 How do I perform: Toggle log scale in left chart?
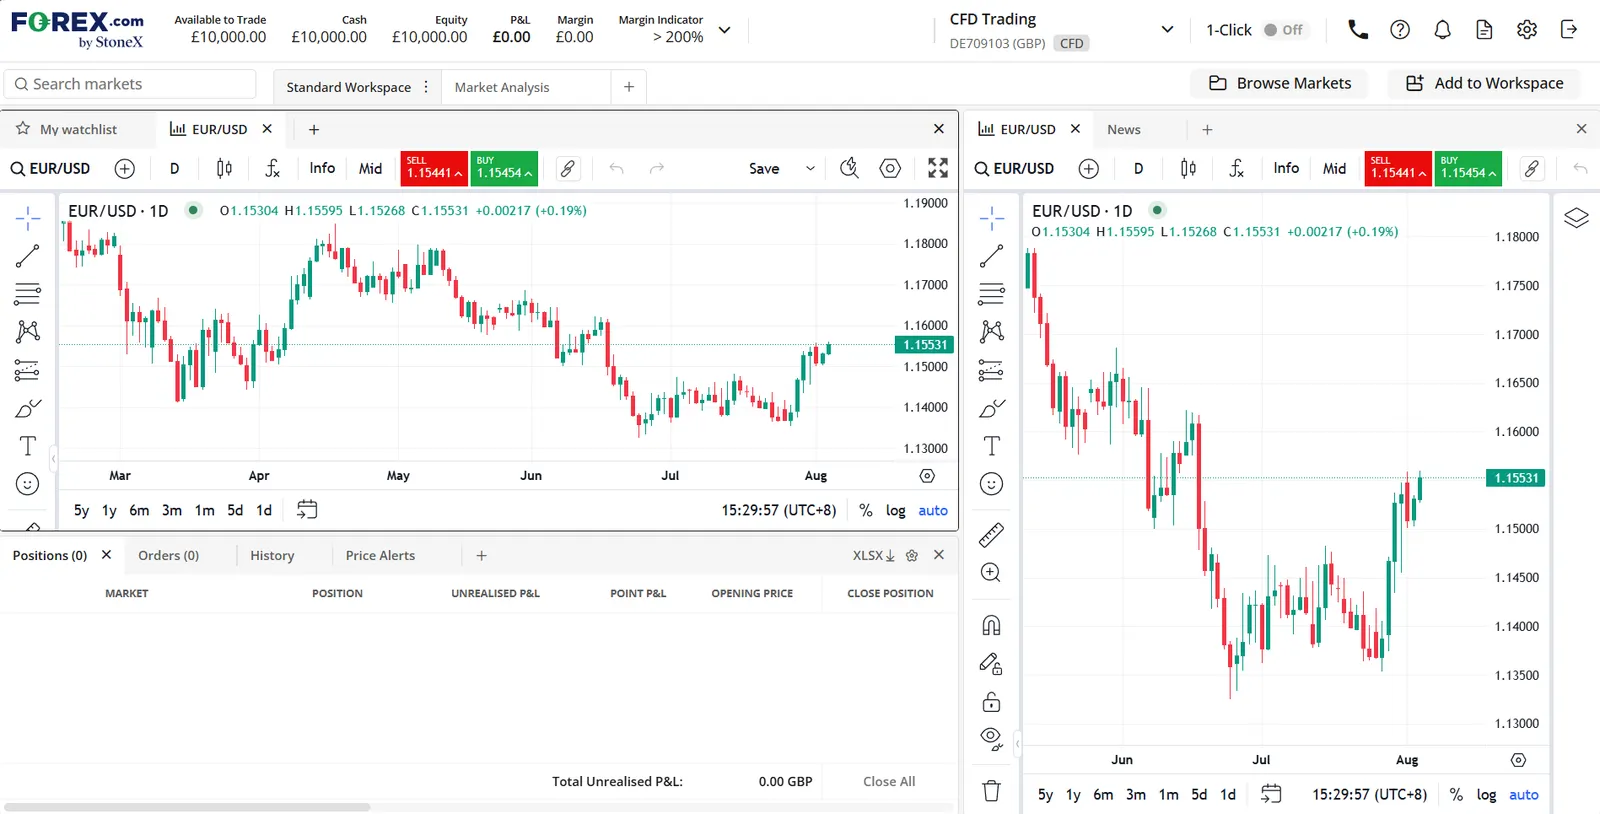[896, 510]
